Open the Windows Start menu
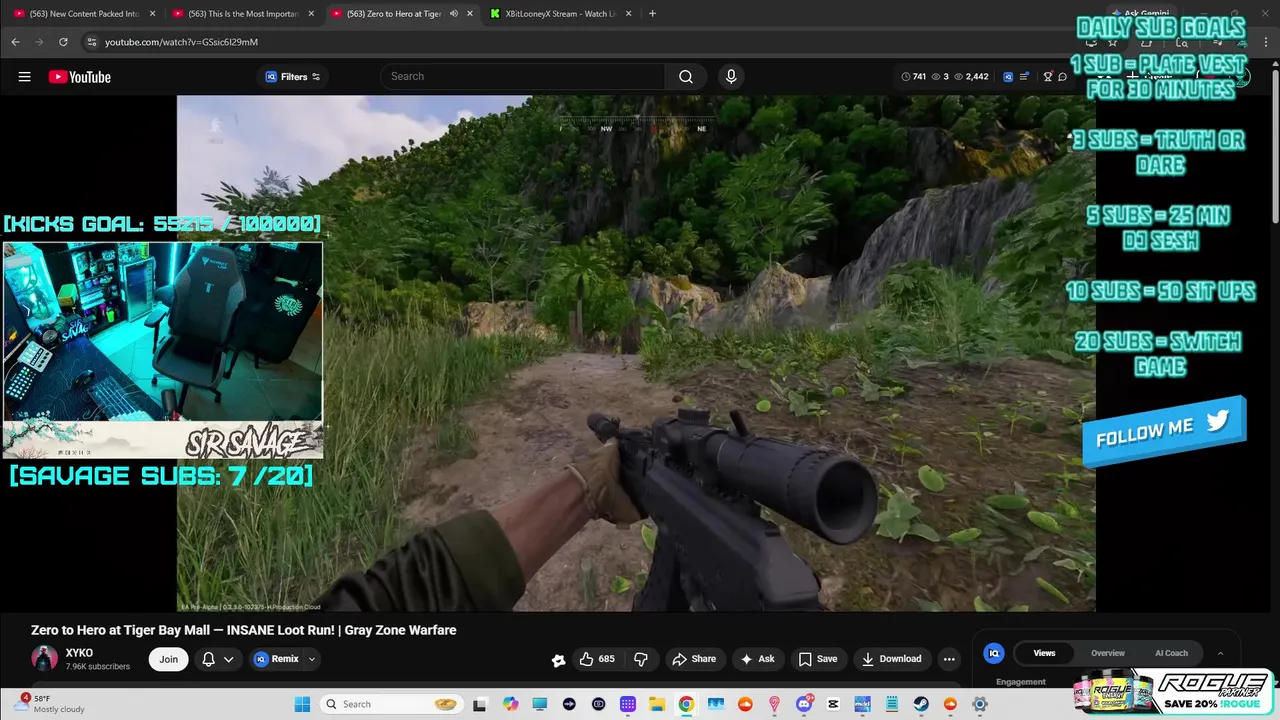Viewport: 1280px width, 720px height. (302, 704)
